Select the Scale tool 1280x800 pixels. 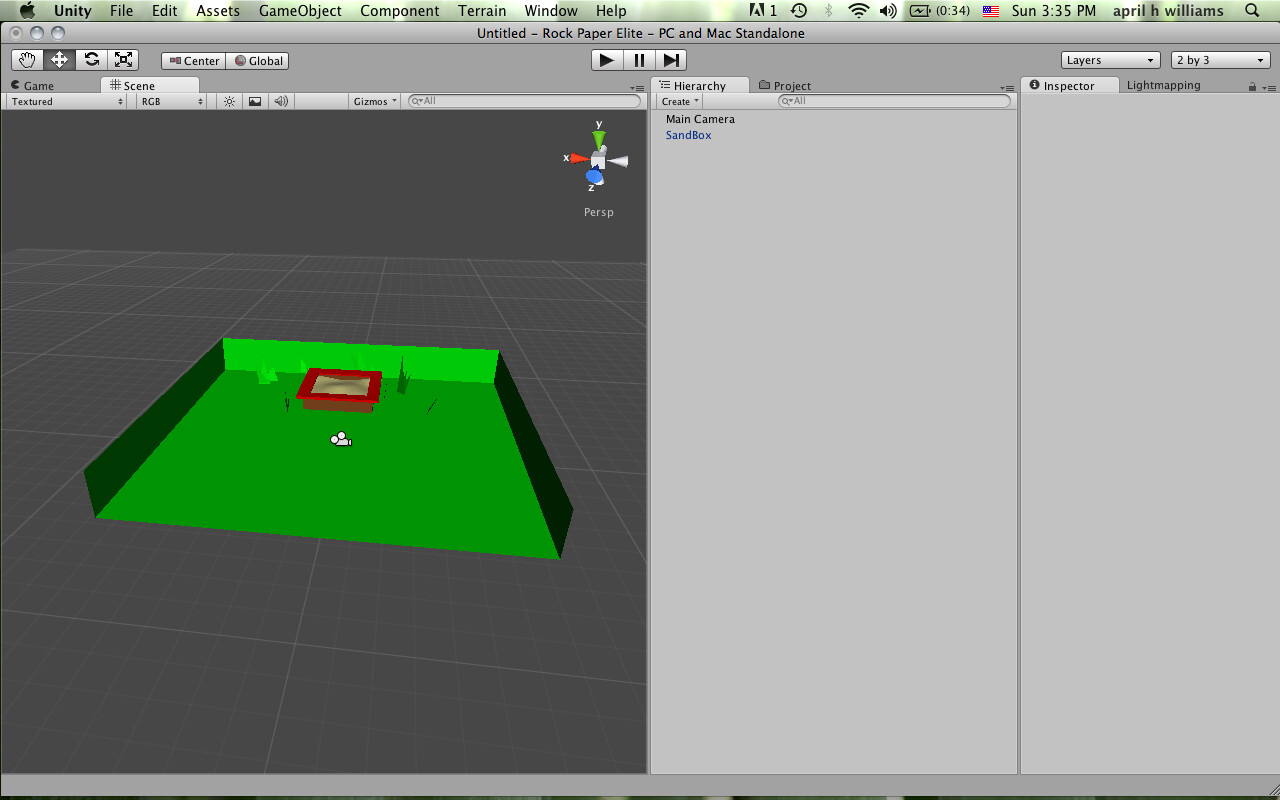[124, 59]
